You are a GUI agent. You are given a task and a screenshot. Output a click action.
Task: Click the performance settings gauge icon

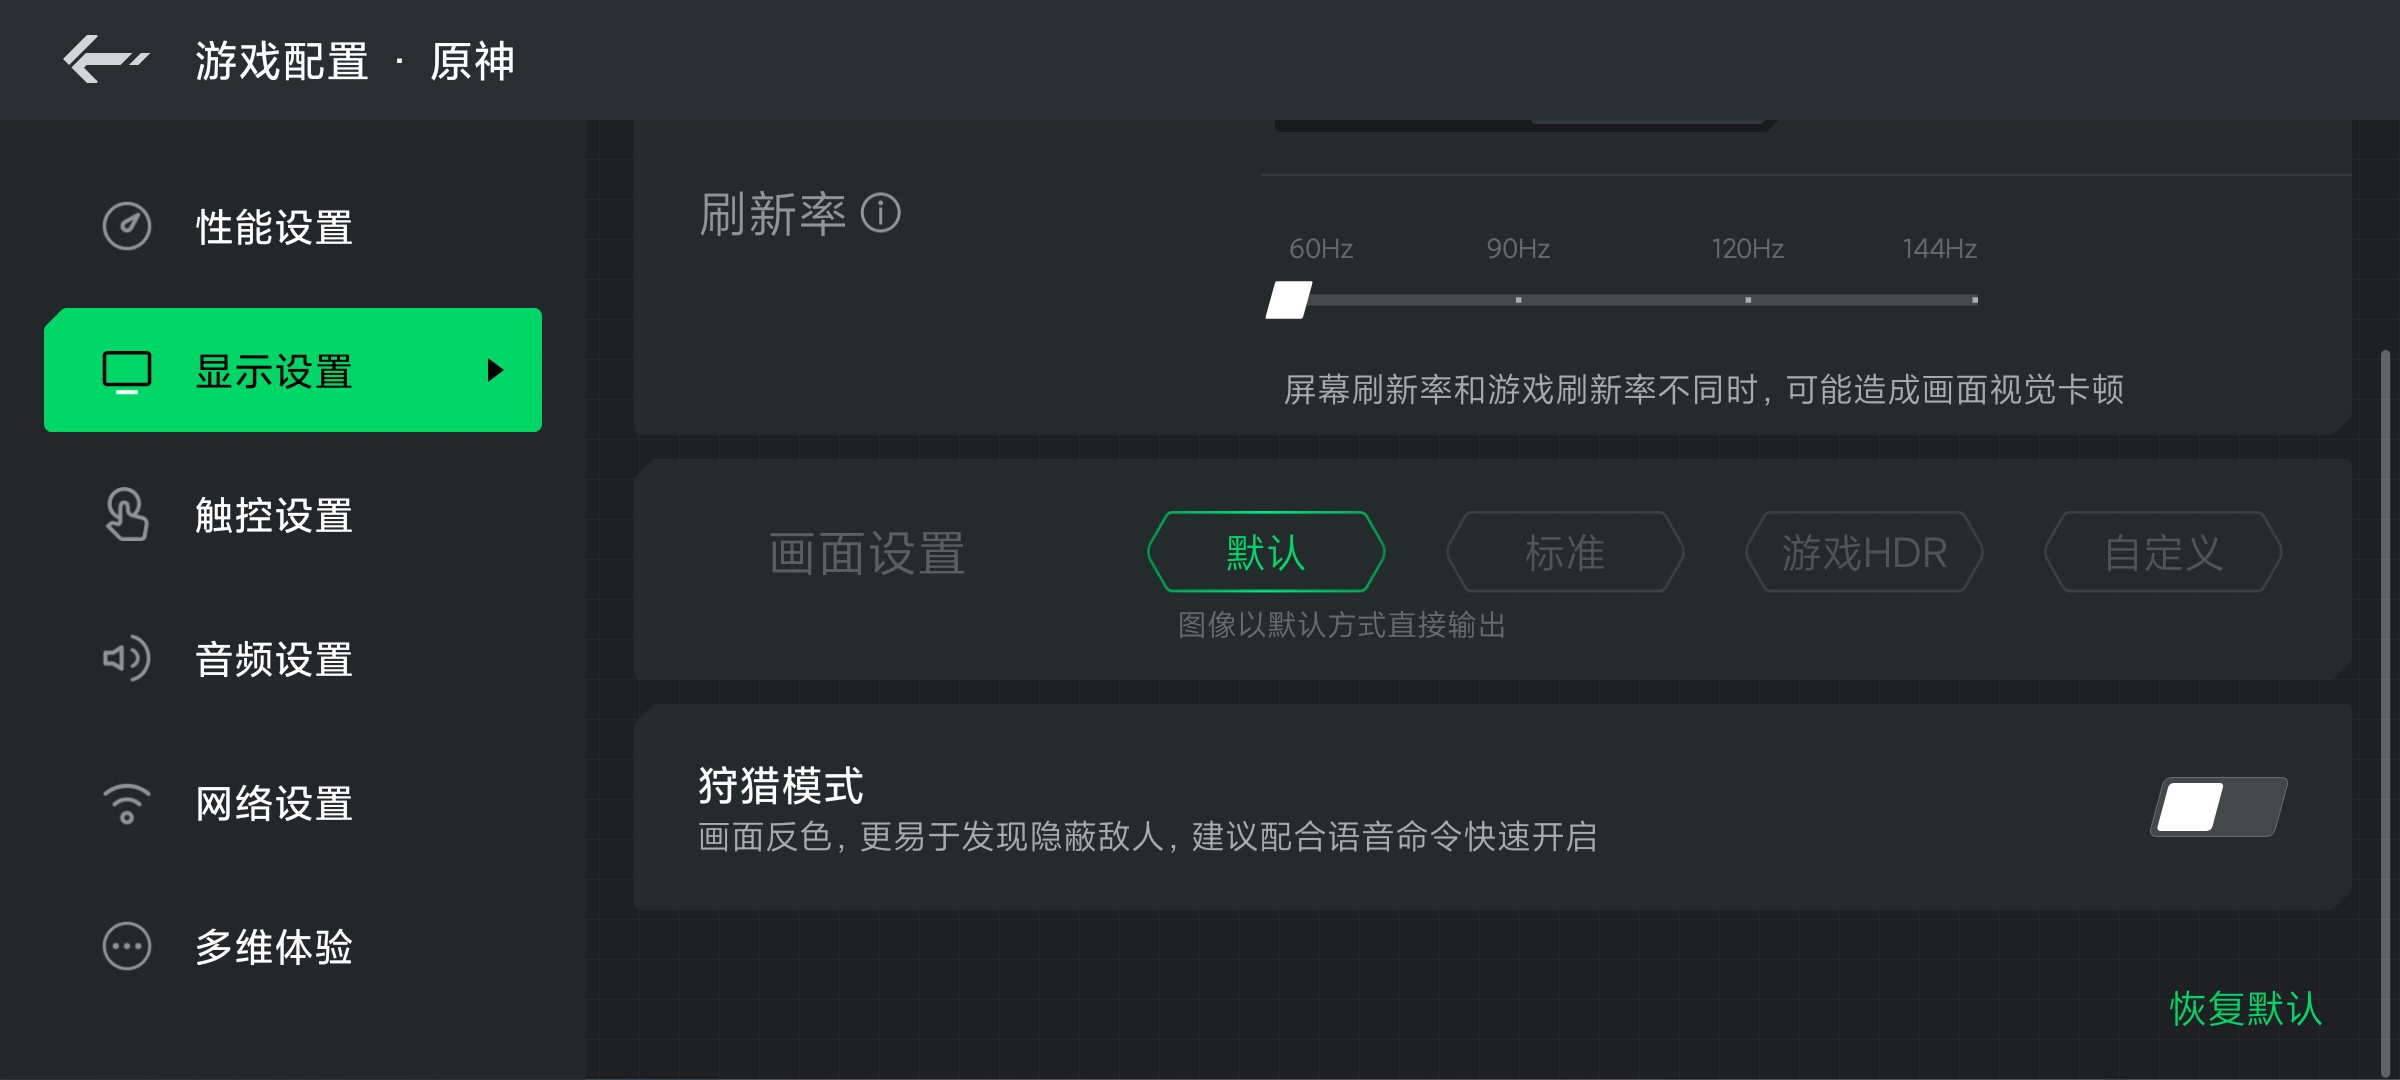(127, 226)
